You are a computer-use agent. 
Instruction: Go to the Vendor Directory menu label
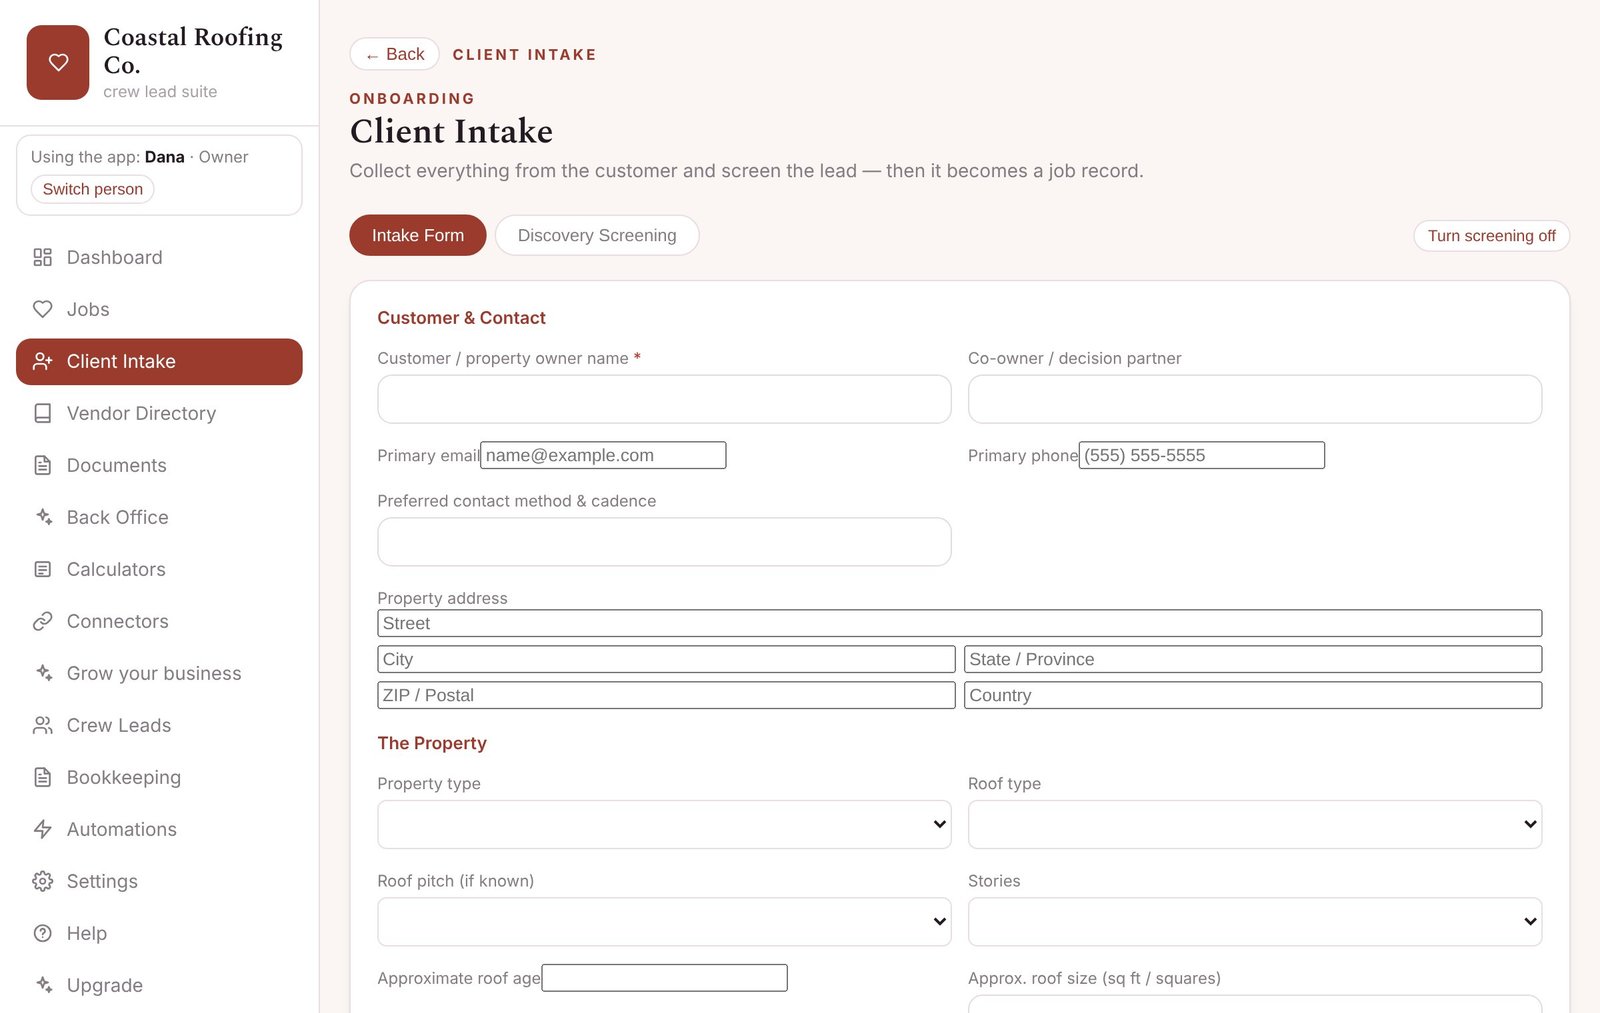(x=141, y=413)
